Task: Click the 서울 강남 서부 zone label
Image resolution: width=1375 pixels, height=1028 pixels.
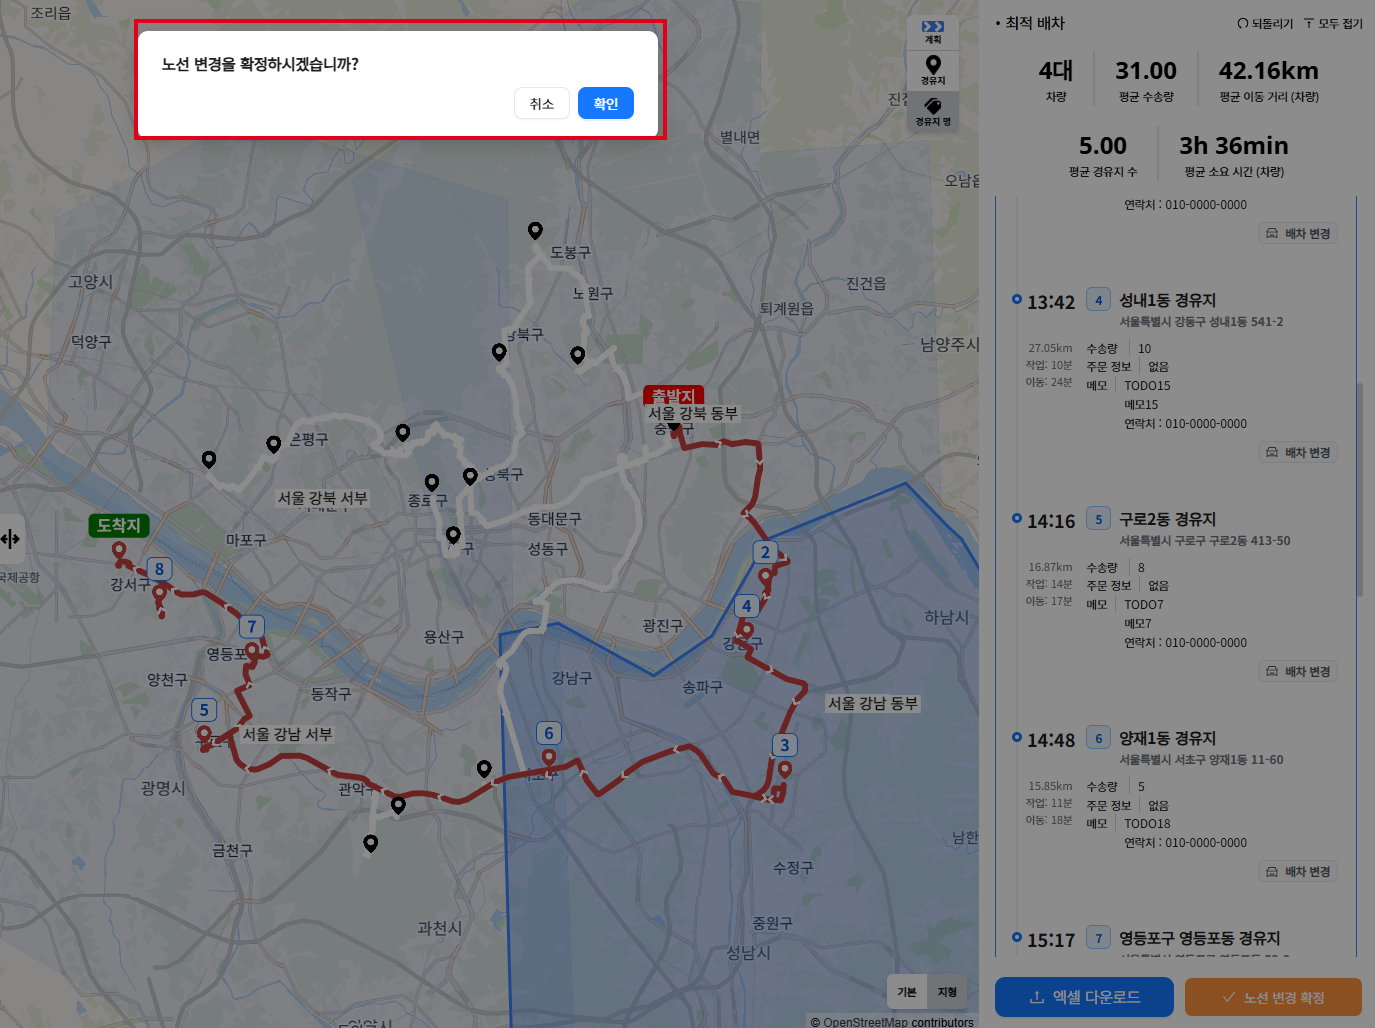Action: [287, 734]
